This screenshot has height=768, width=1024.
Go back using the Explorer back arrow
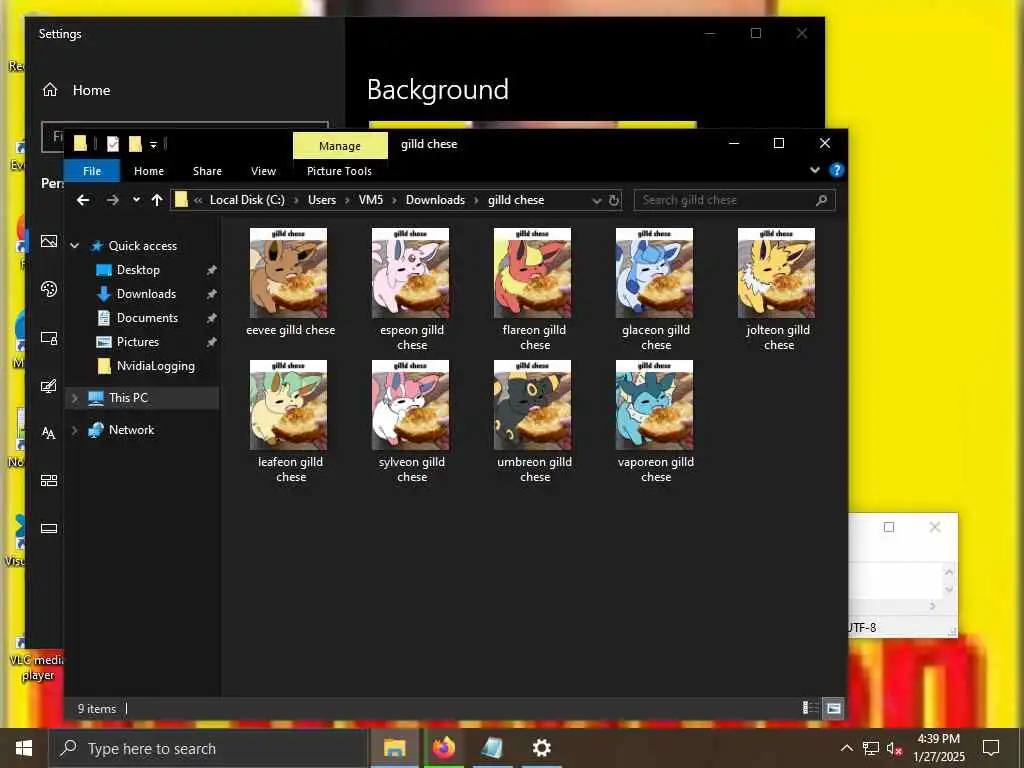[x=82, y=200]
